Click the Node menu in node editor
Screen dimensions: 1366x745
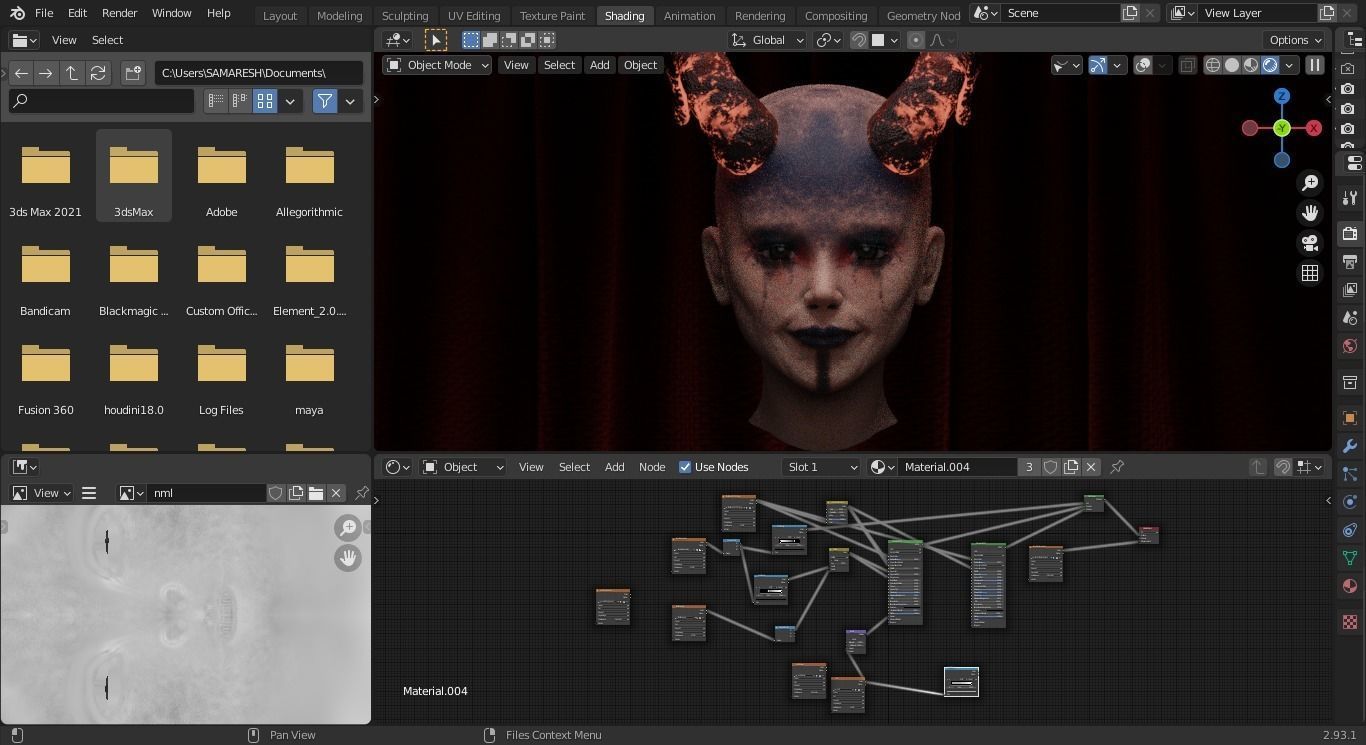click(x=652, y=467)
